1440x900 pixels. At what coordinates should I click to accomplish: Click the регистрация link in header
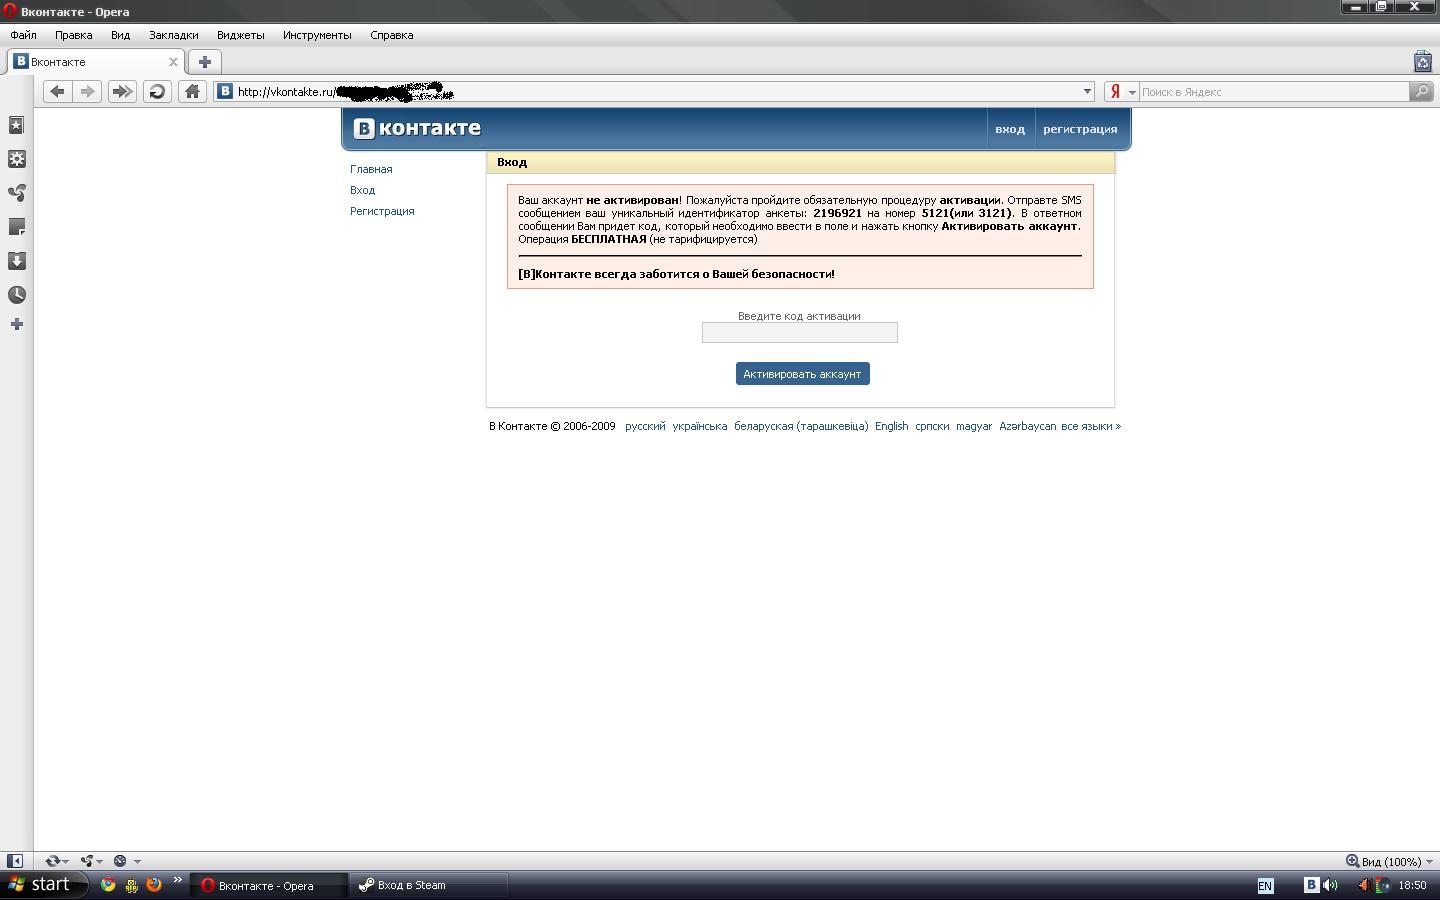click(1080, 129)
